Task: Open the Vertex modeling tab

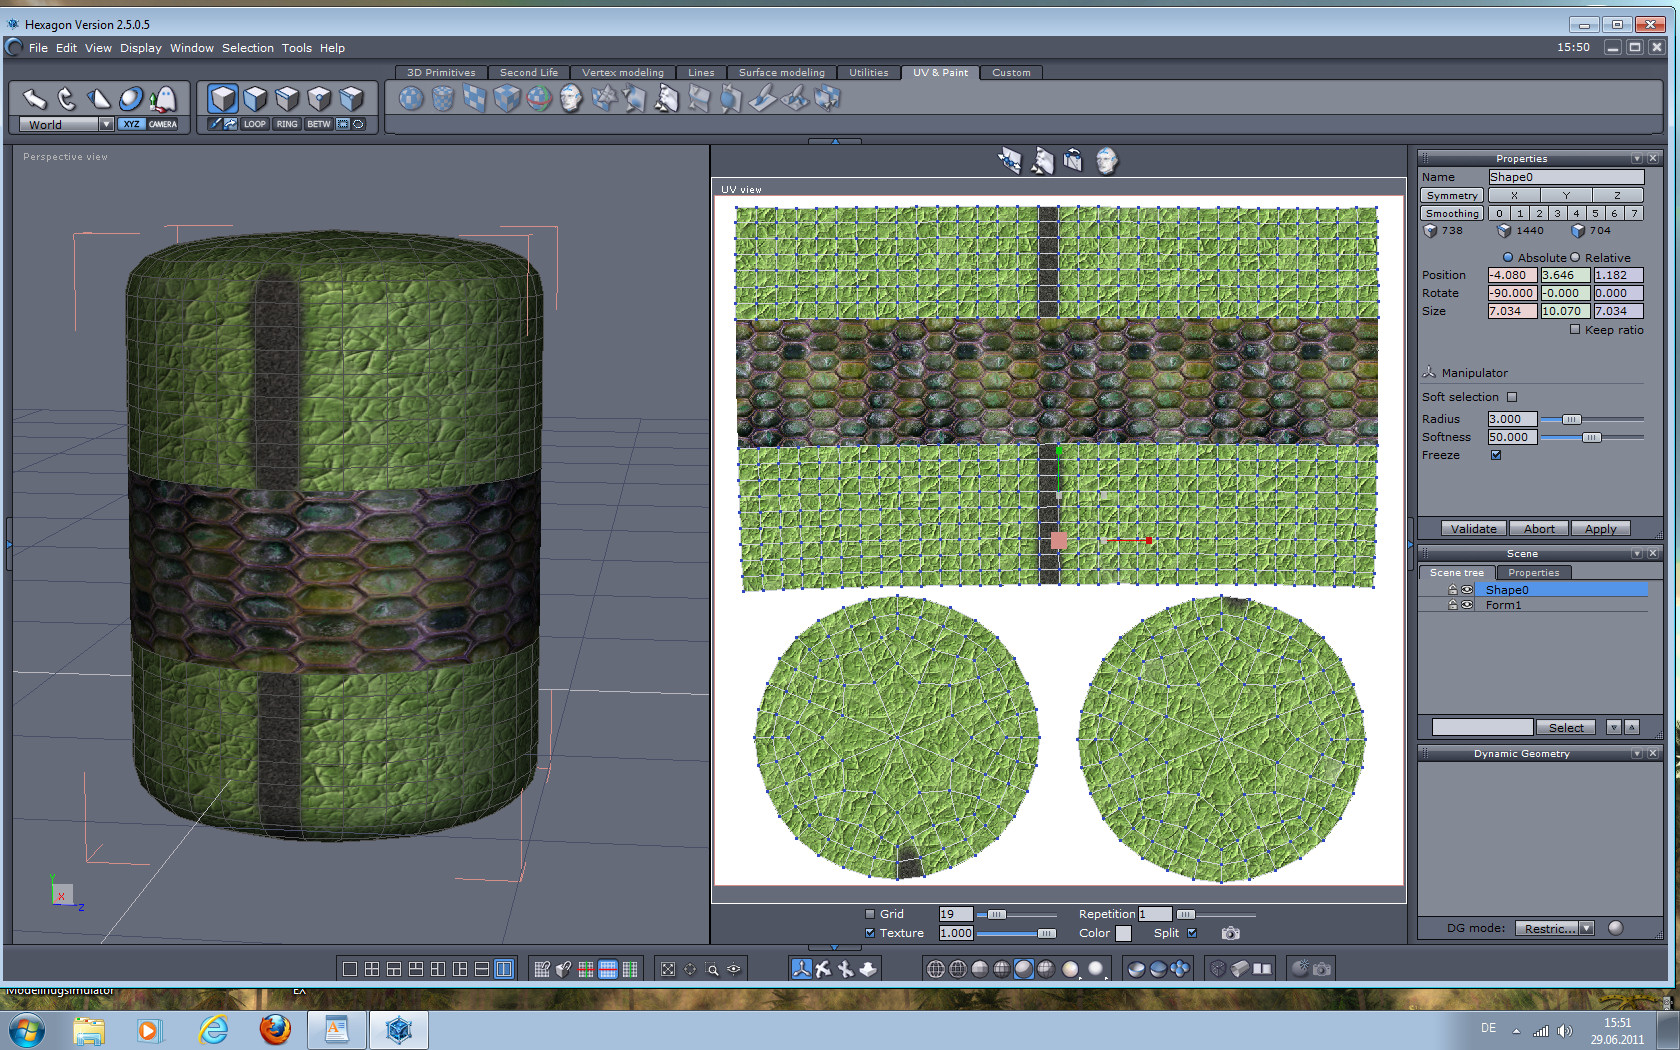Action: coord(622,72)
